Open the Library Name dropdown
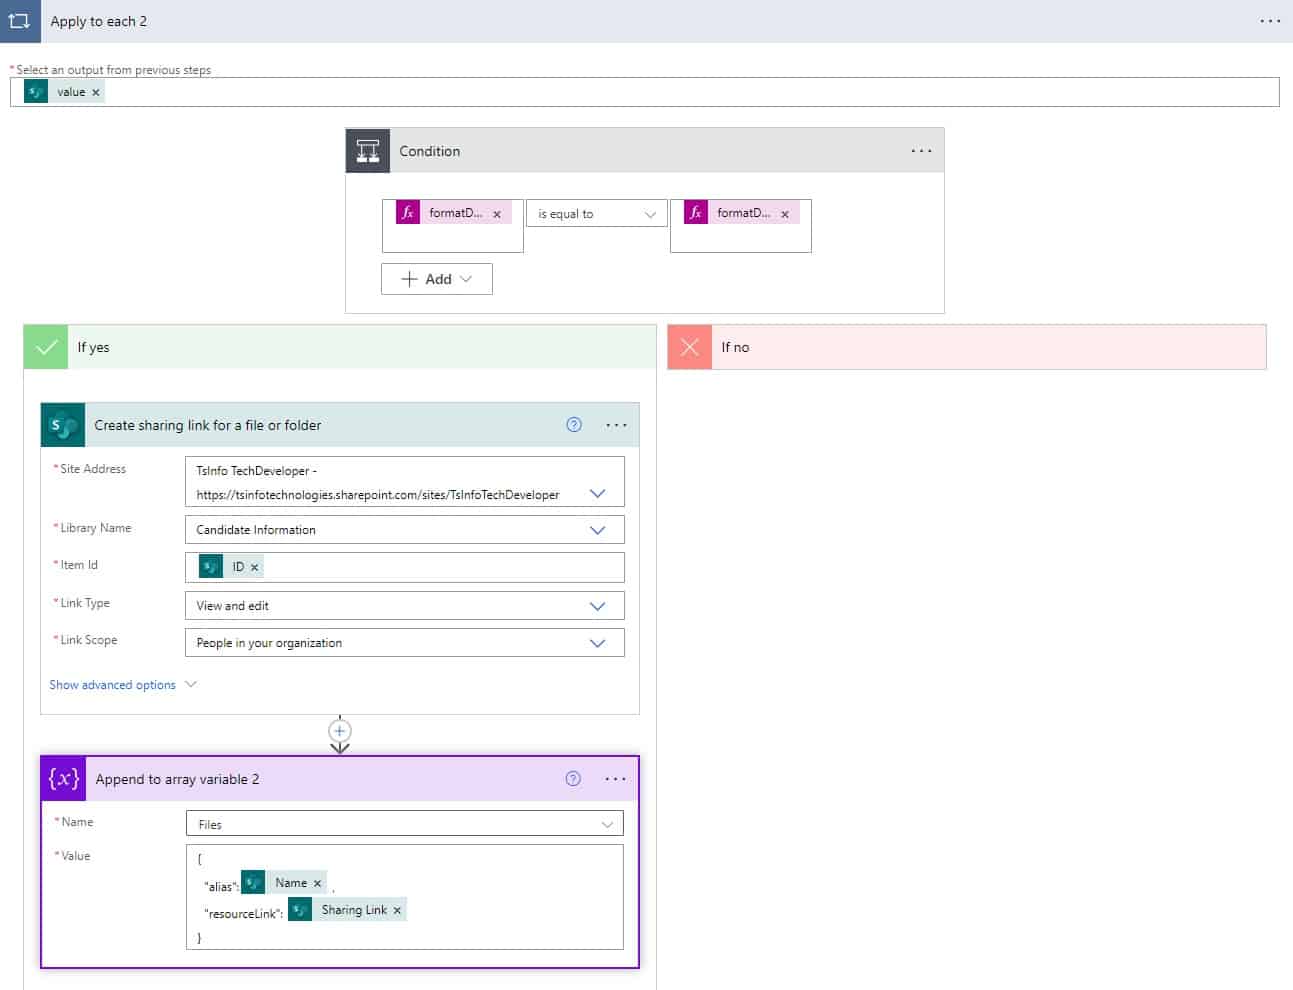 (599, 529)
